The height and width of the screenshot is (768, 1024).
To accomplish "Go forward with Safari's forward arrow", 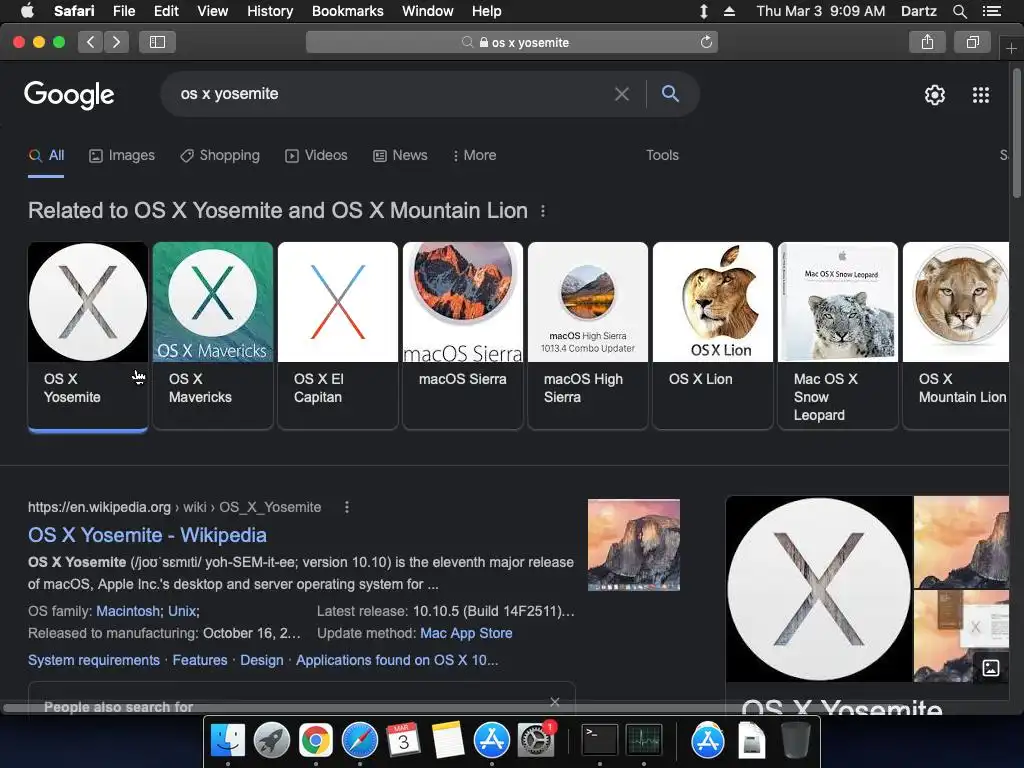I will 116,42.
